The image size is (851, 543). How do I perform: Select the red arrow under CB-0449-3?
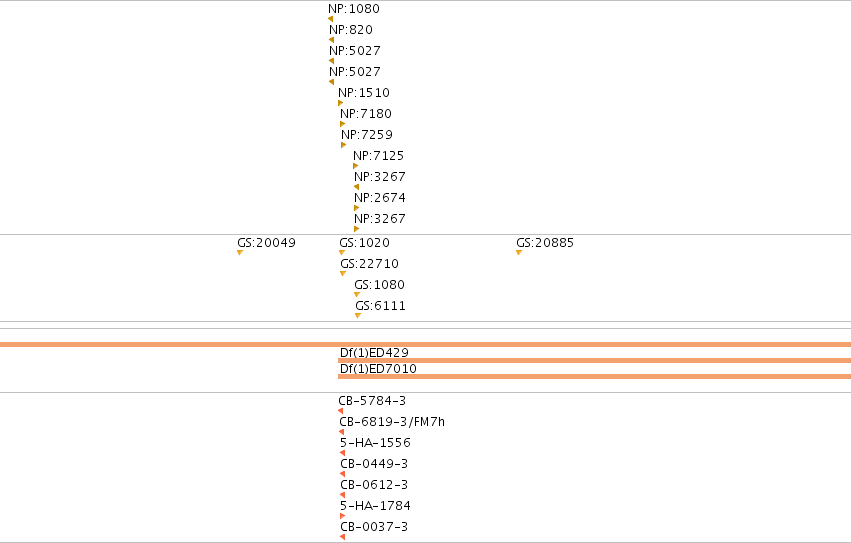(342, 474)
